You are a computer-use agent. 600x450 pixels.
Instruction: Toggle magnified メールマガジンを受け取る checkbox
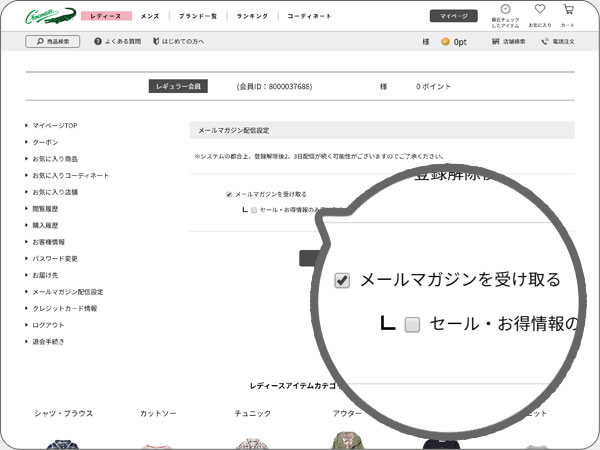tap(342, 281)
